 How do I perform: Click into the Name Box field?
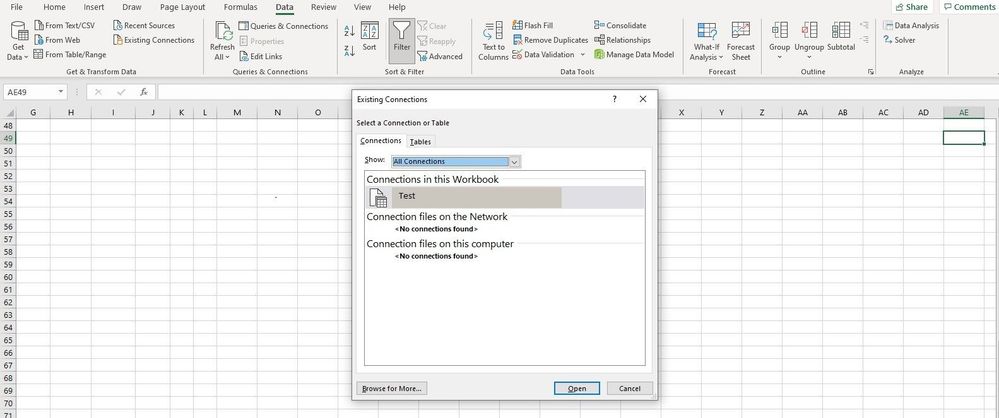pyautogui.click(x=29, y=92)
